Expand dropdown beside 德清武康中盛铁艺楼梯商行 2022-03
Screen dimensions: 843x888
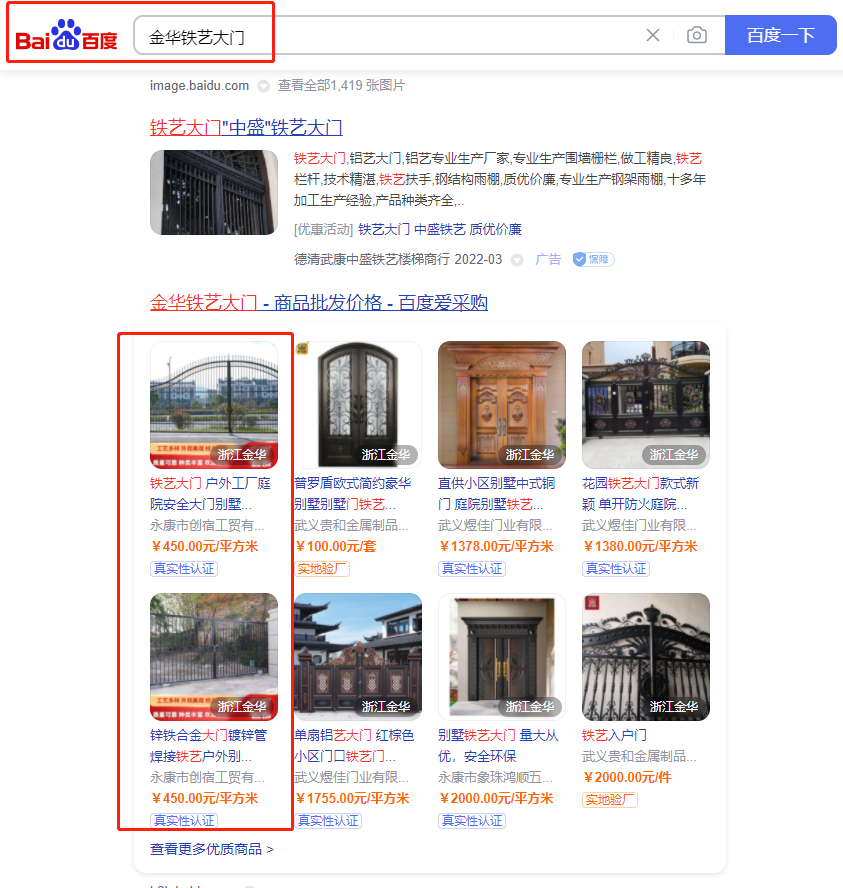click(516, 260)
